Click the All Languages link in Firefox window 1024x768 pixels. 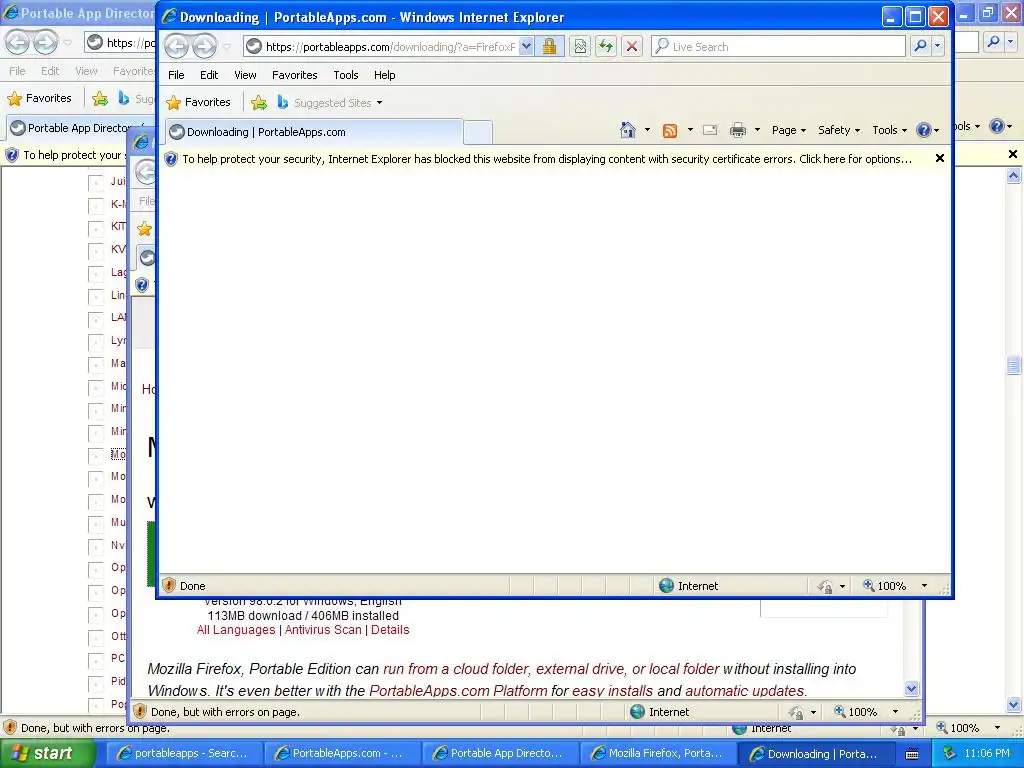pyautogui.click(x=236, y=630)
